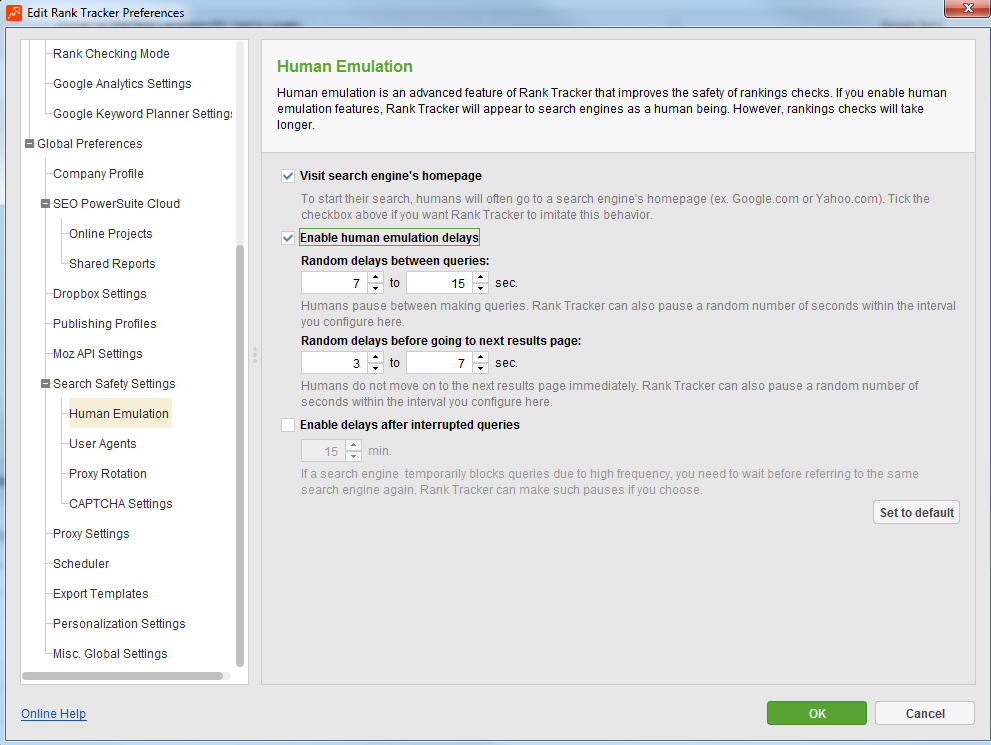Click the disabled 15 min delay field
The height and width of the screenshot is (745, 991).
[324, 451]
